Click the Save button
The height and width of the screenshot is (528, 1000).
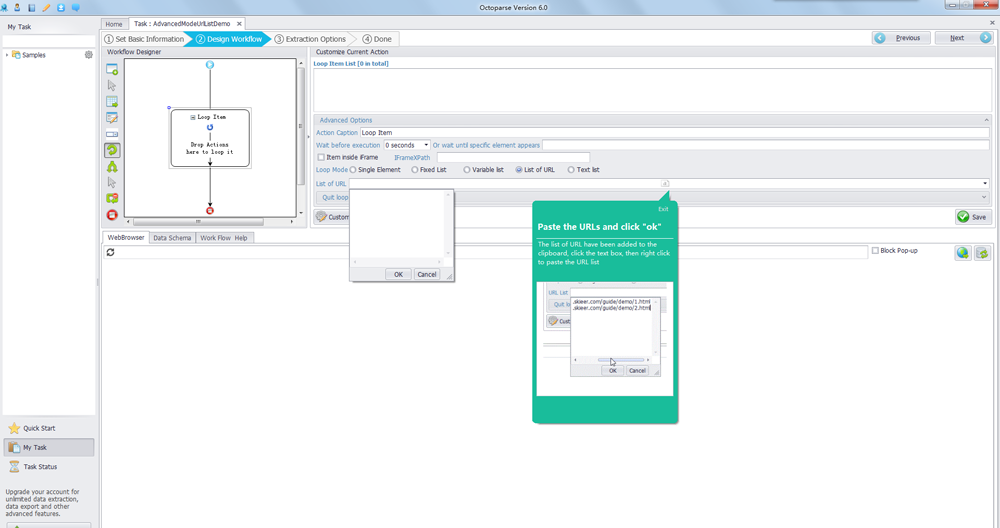(x=972, y=217)
